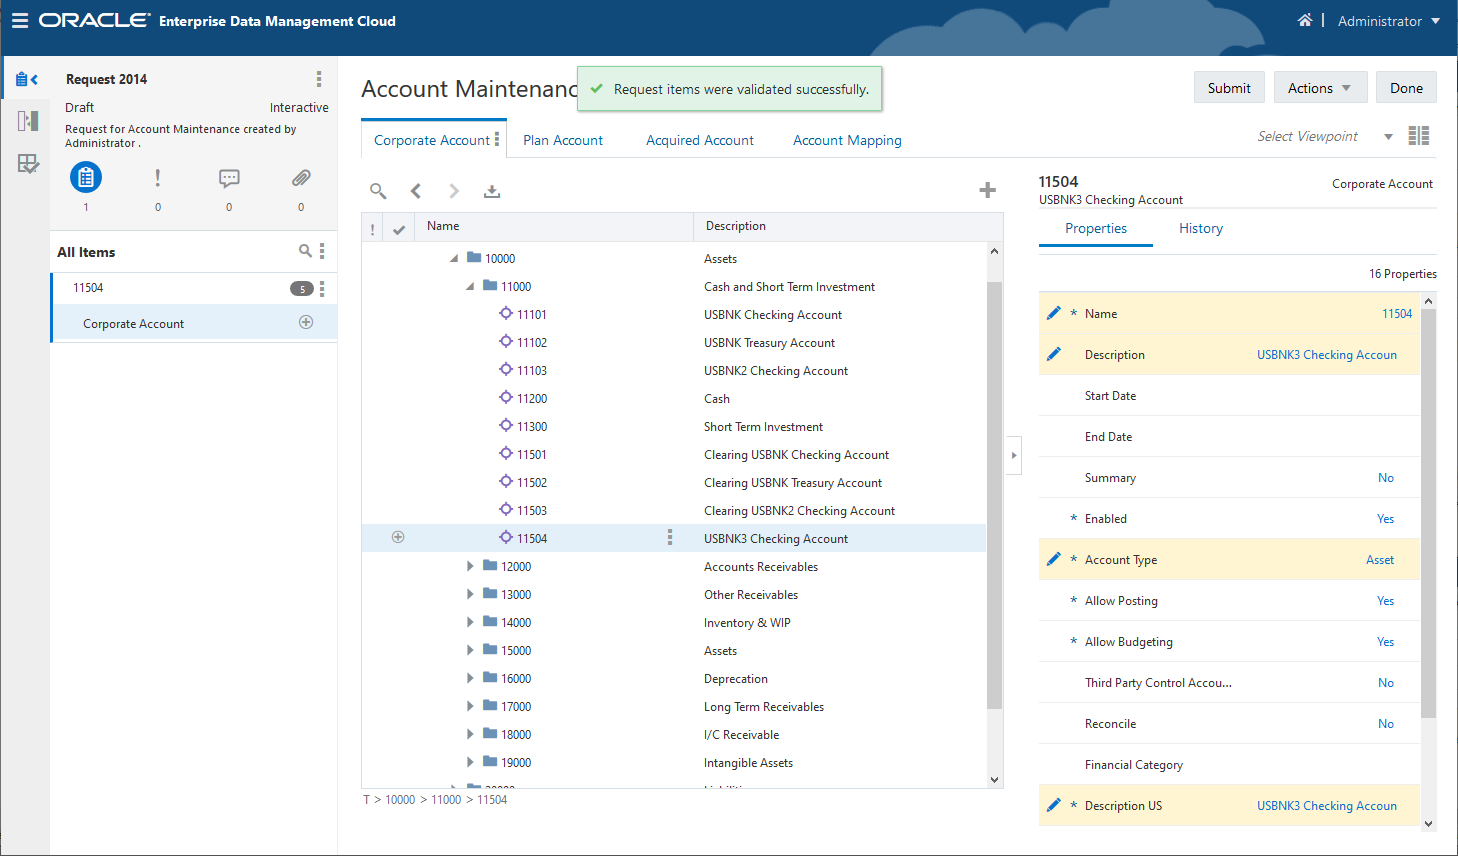Screen dimensions: 1458x856
Task: Click the download icon in viewpoint toolbar
Action: [x=492, y=191]
